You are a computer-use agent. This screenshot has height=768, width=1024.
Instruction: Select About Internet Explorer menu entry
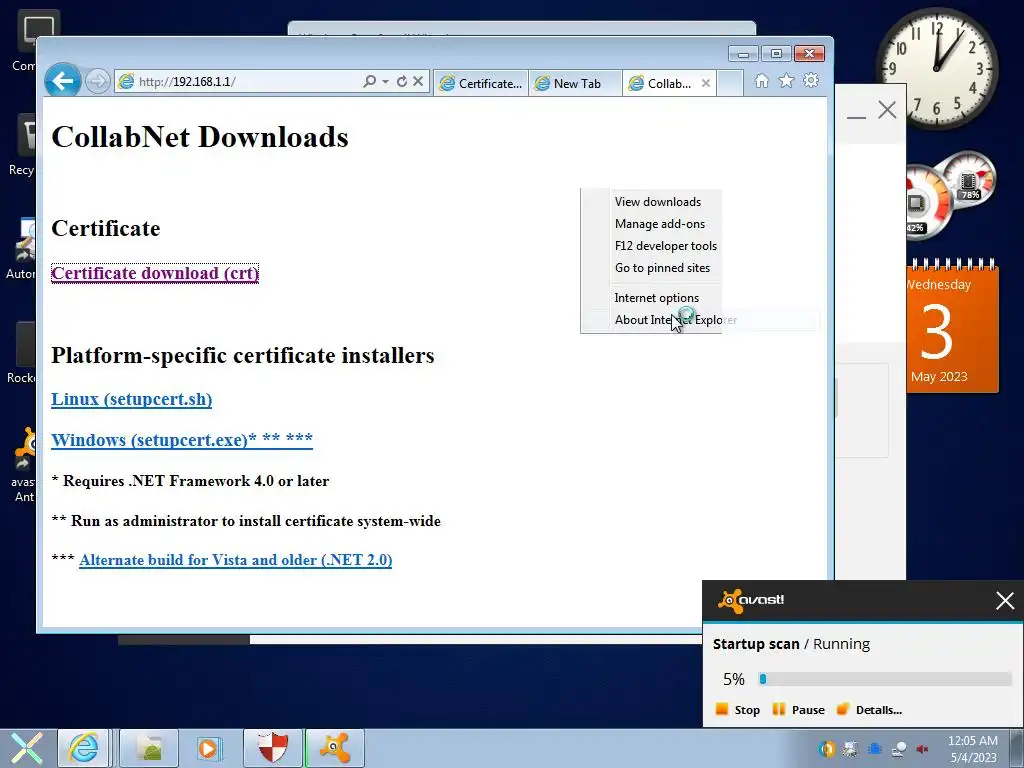coord(675,320)
